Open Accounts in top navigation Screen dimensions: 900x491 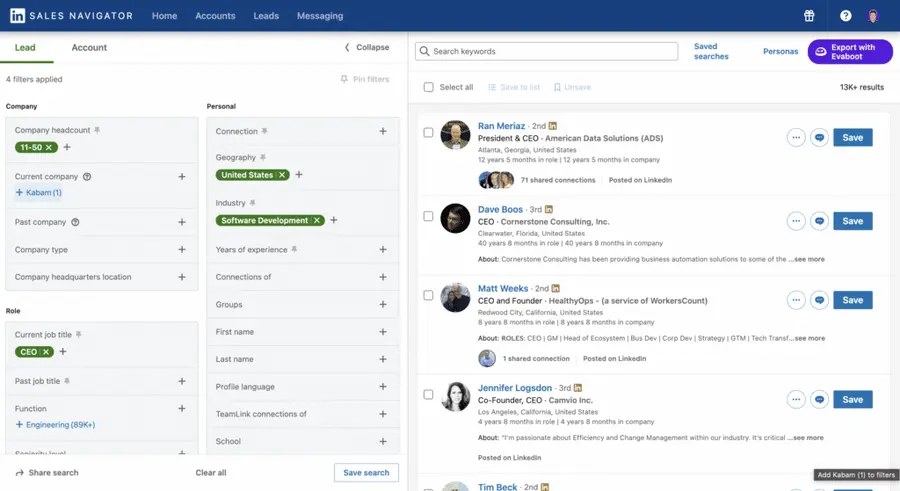215,16
